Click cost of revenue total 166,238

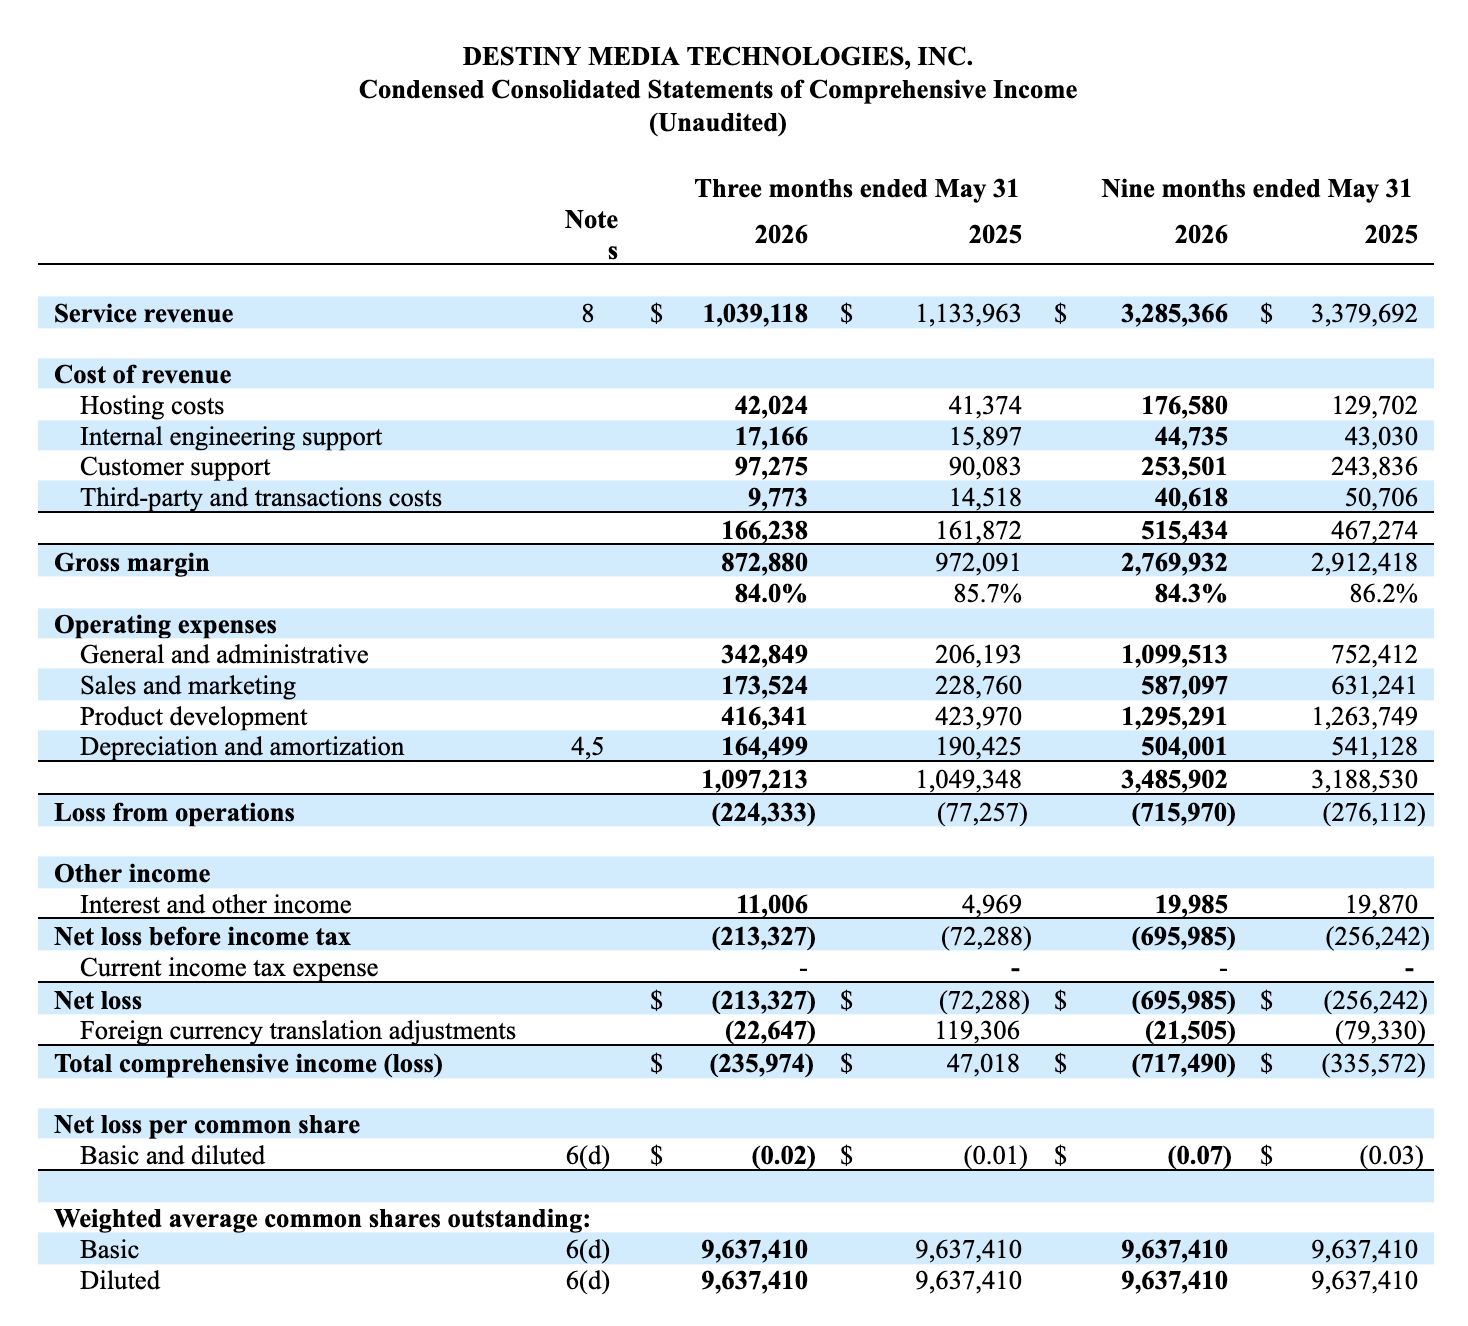pyautogui.click(x=767, y=530)
